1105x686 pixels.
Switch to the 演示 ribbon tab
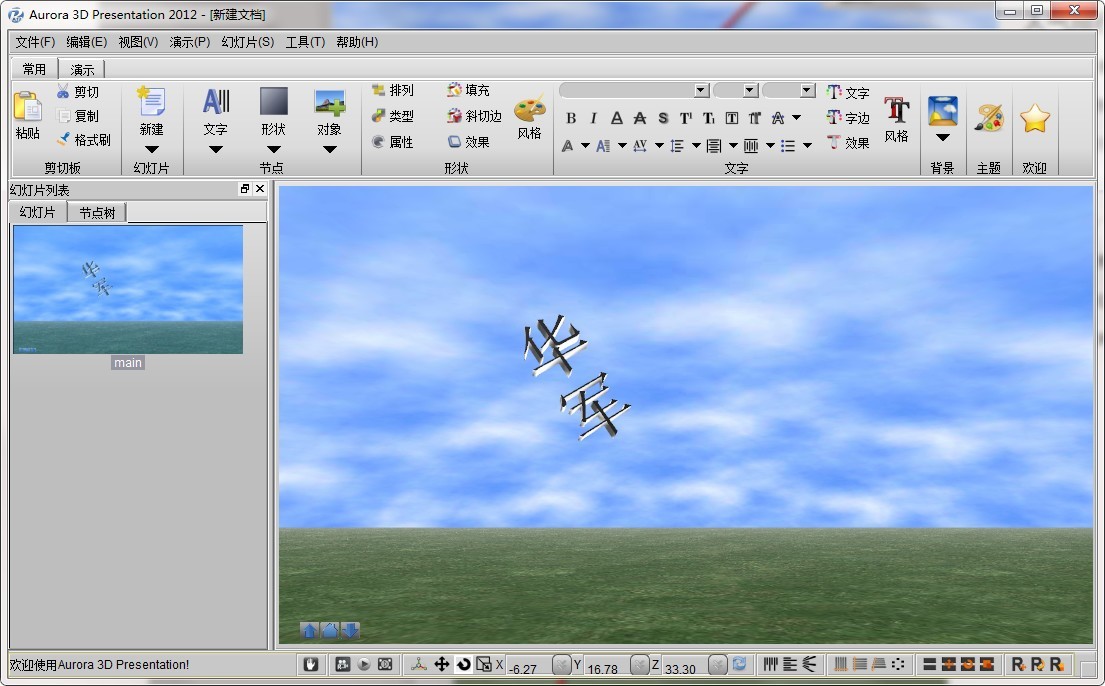coord(82,68)
